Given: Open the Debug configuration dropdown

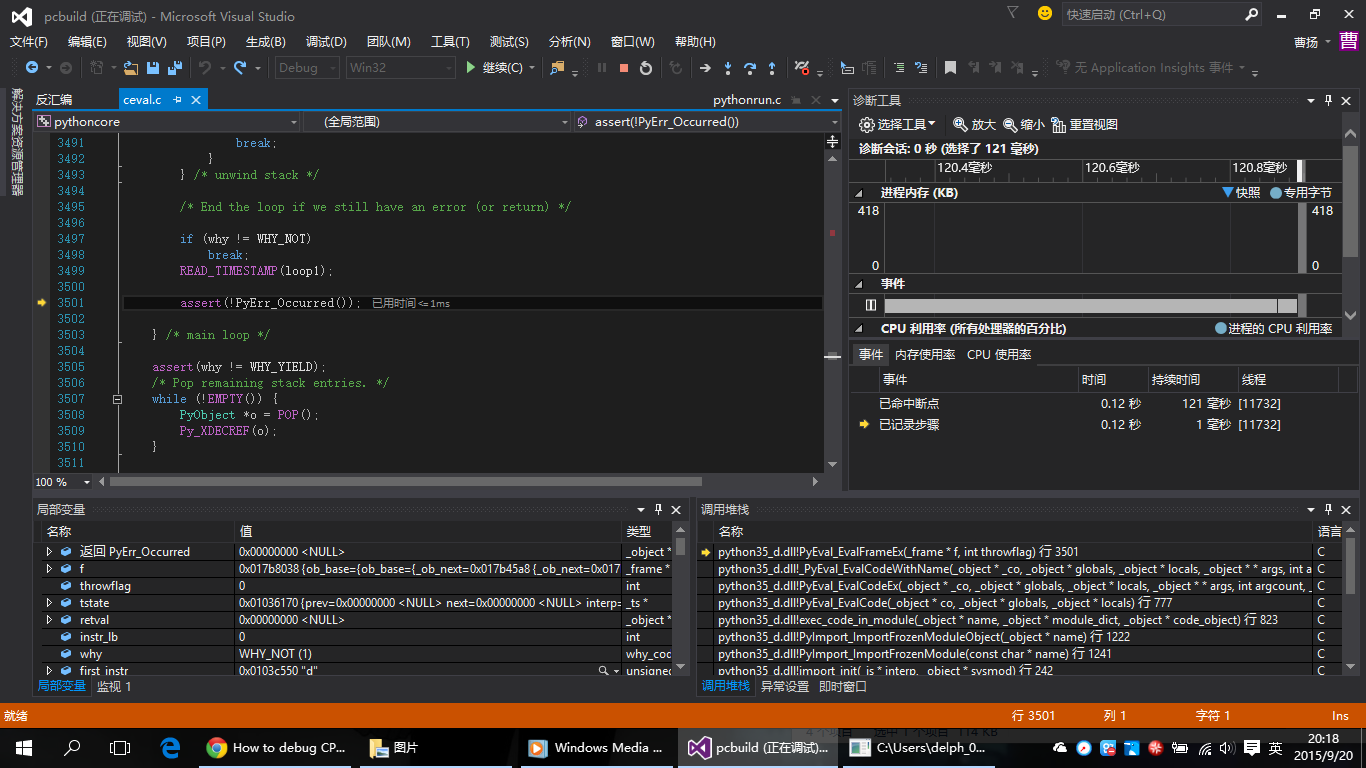Looking at the screenshot, I should click(x=305, y=68).
